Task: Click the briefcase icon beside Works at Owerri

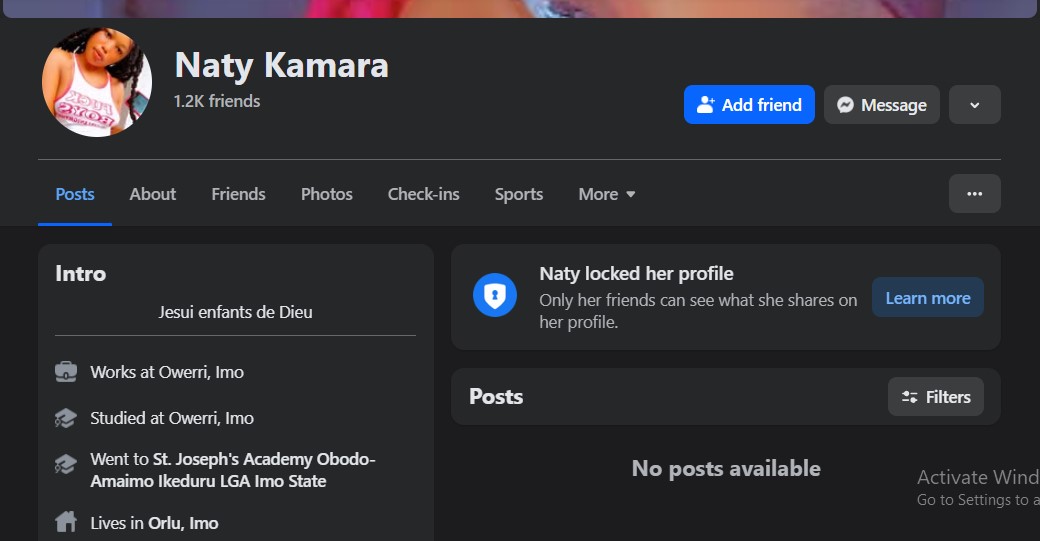Action: point(66,372)
